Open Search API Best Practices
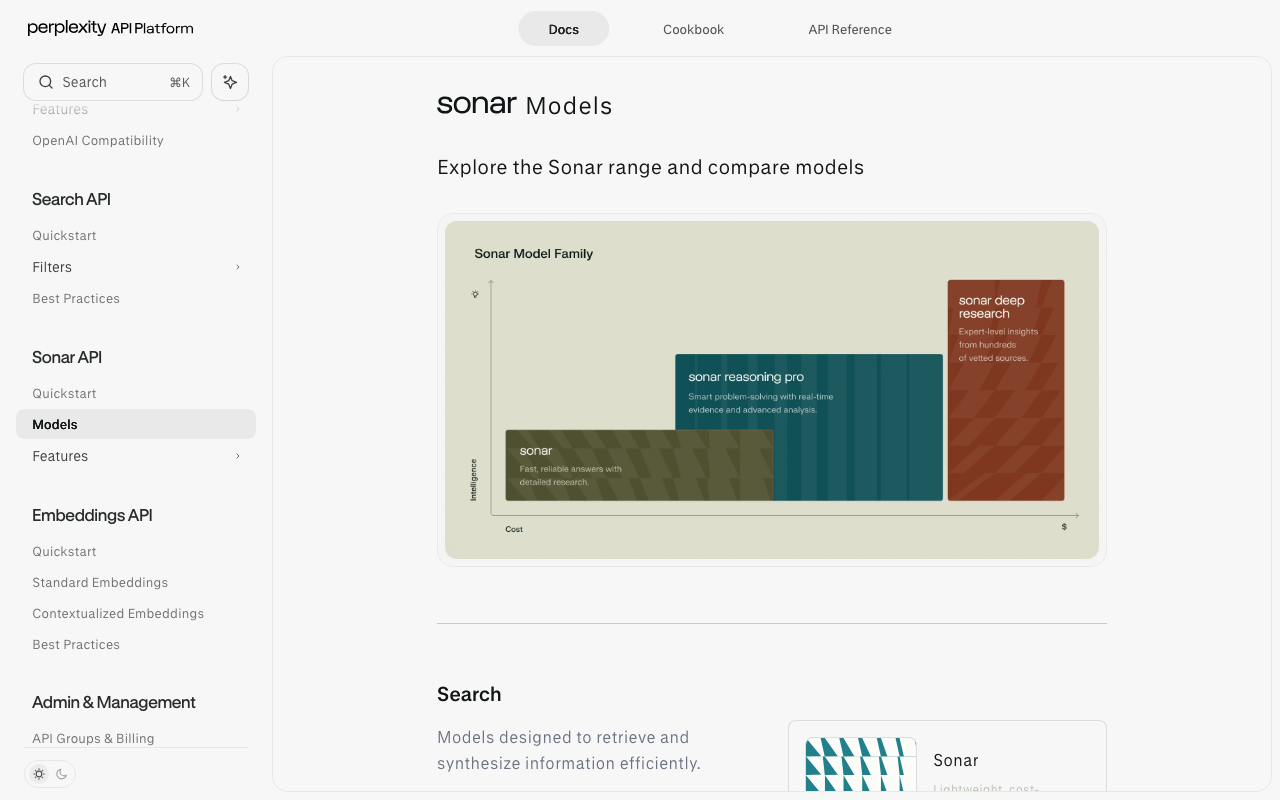Viewport: 1280px width, 800px height. click(x=76, y=299)
